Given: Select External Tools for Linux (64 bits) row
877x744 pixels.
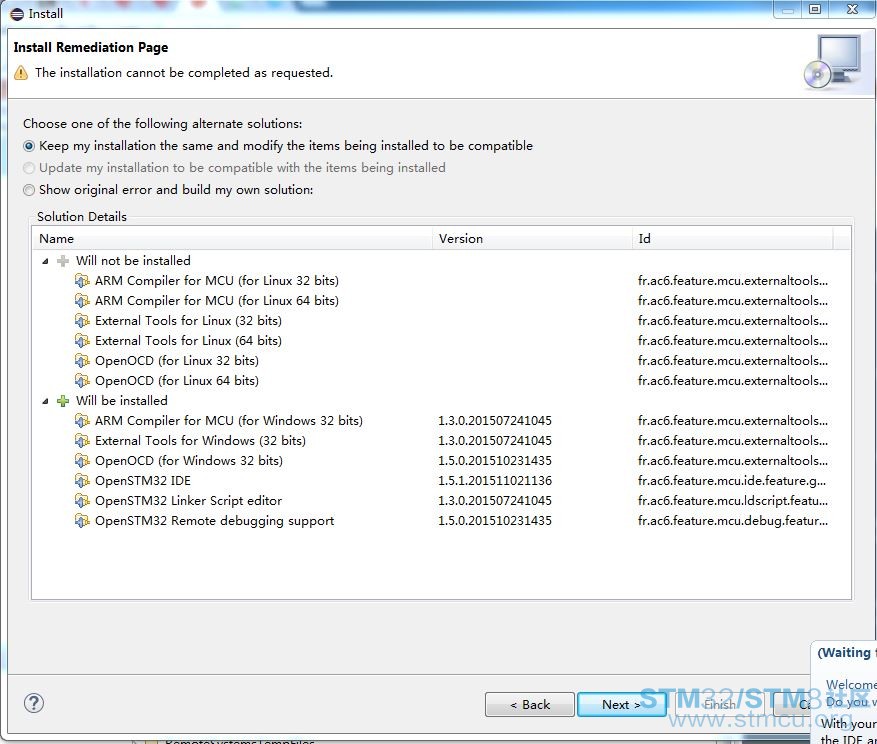Looking at the screenshot, I should click(442, 341).
